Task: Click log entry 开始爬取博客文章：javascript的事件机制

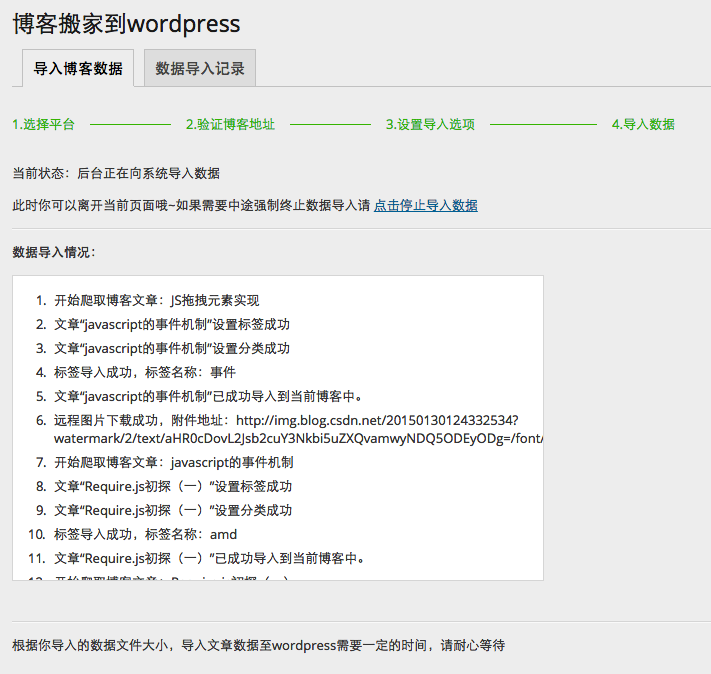Action: click(x=174, y=462)
